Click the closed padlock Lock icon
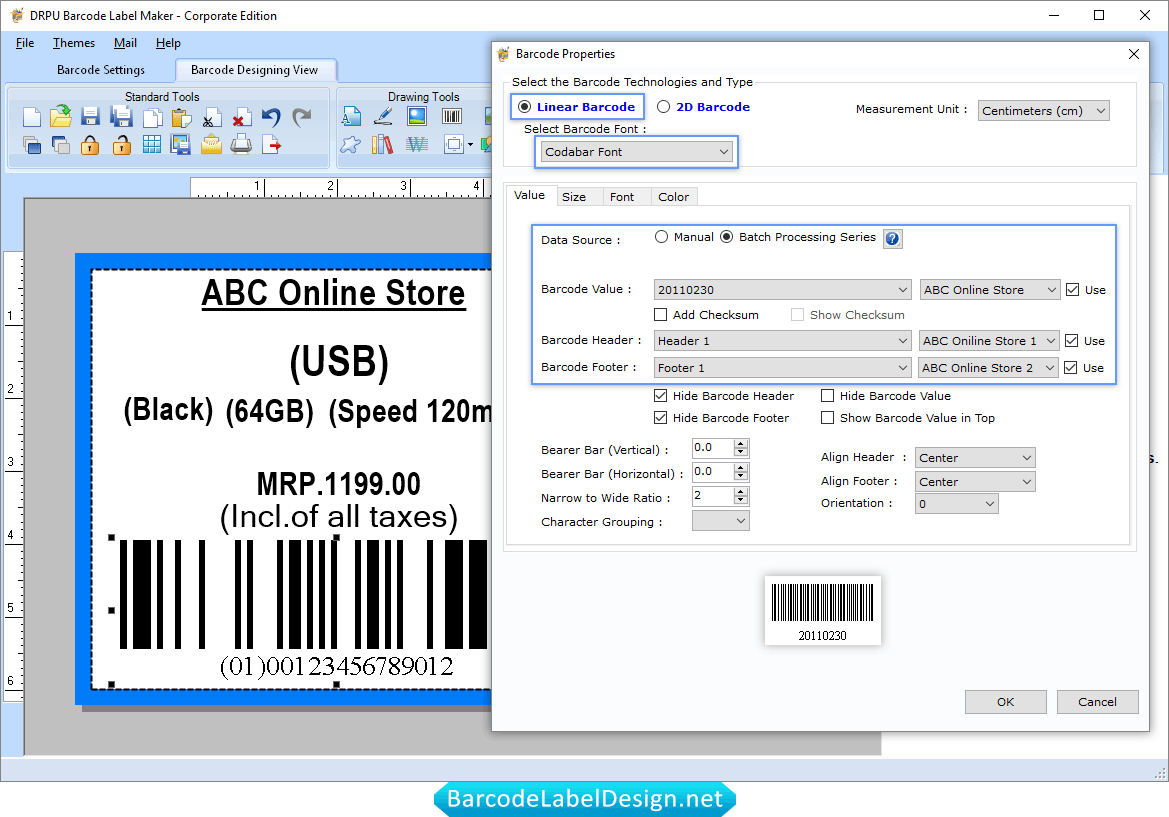 pos(90,145)
